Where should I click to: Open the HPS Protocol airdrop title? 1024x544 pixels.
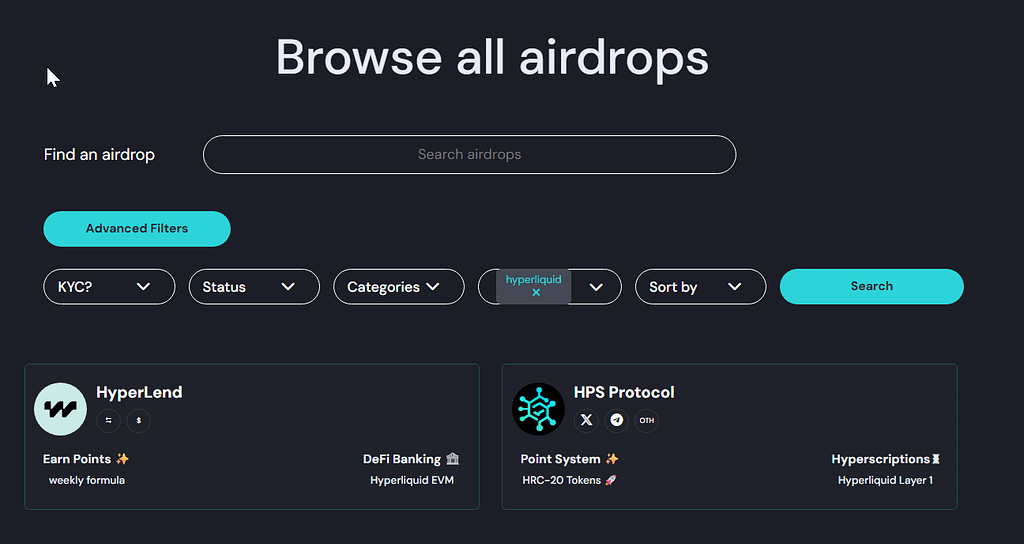coord(624,392)
